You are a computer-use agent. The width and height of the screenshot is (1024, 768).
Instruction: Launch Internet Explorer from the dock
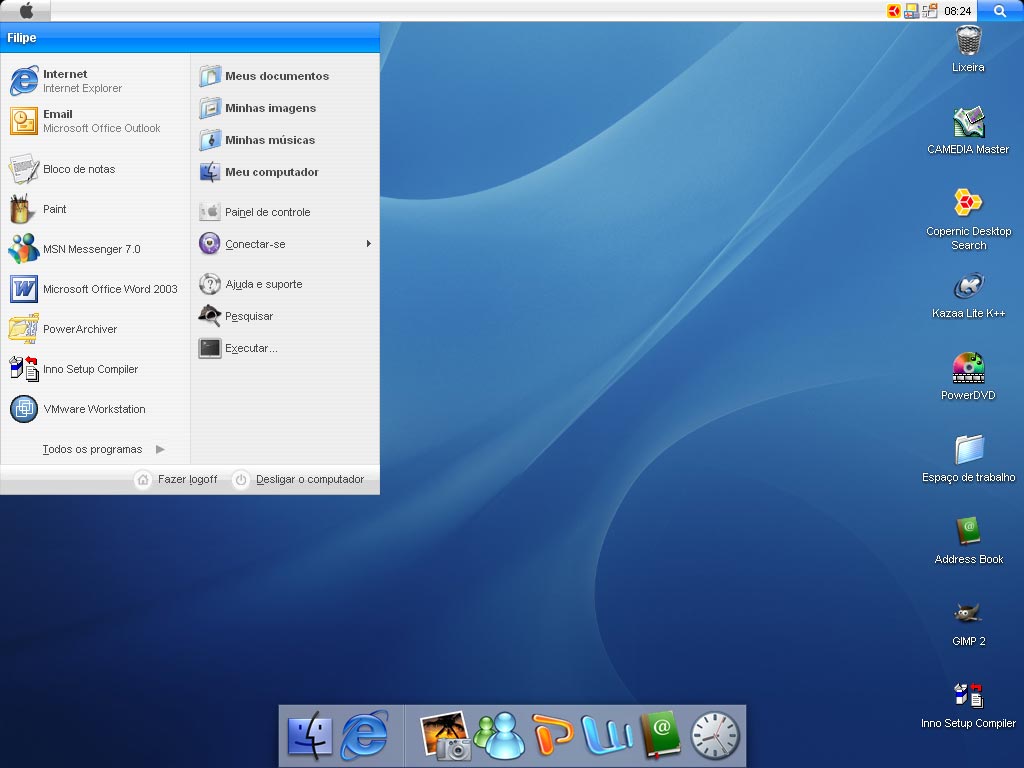point(366,735)
